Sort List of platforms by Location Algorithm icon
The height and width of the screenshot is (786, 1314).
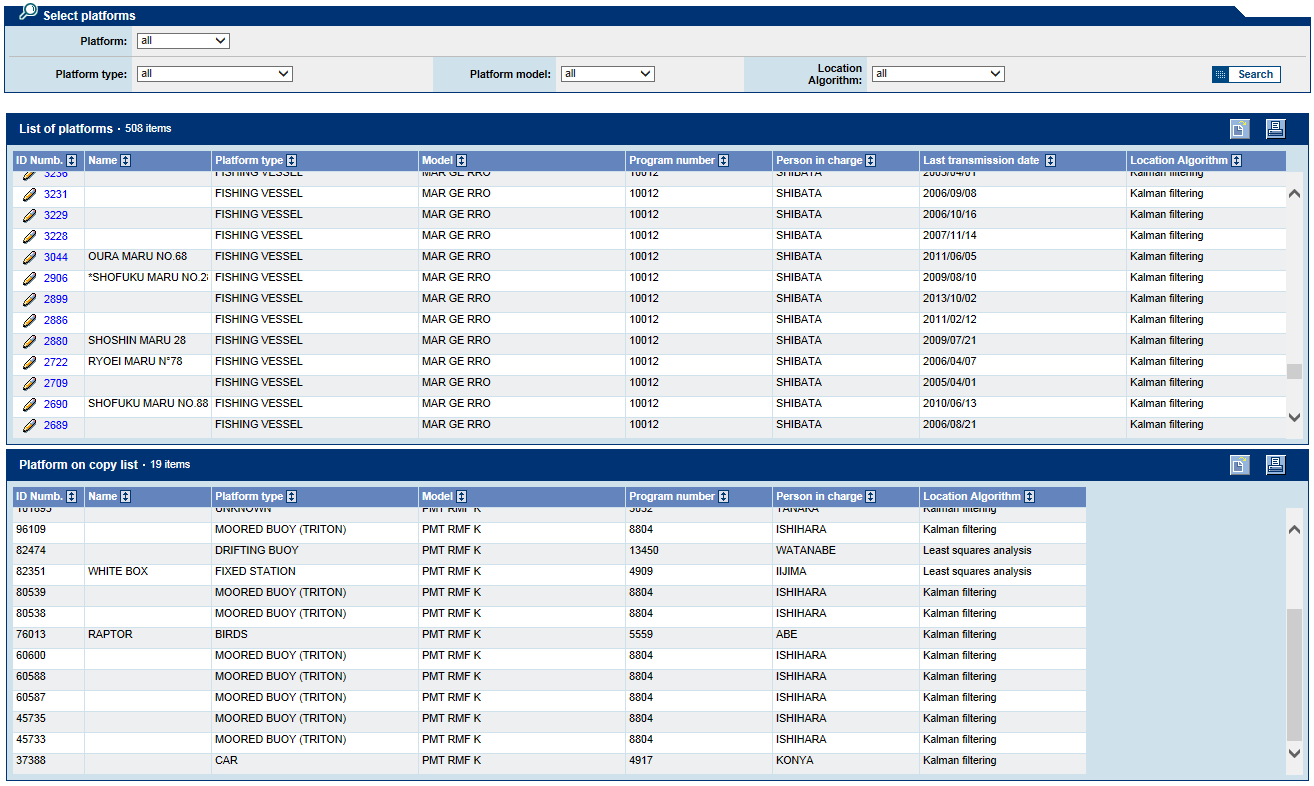pyautogui.click(x=1237, y=161)
